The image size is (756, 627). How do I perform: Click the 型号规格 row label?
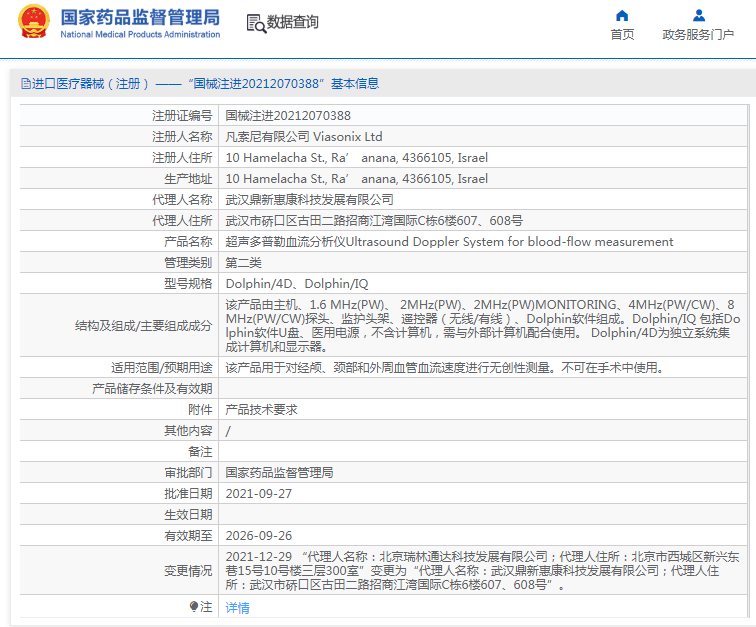pos(188,284)
